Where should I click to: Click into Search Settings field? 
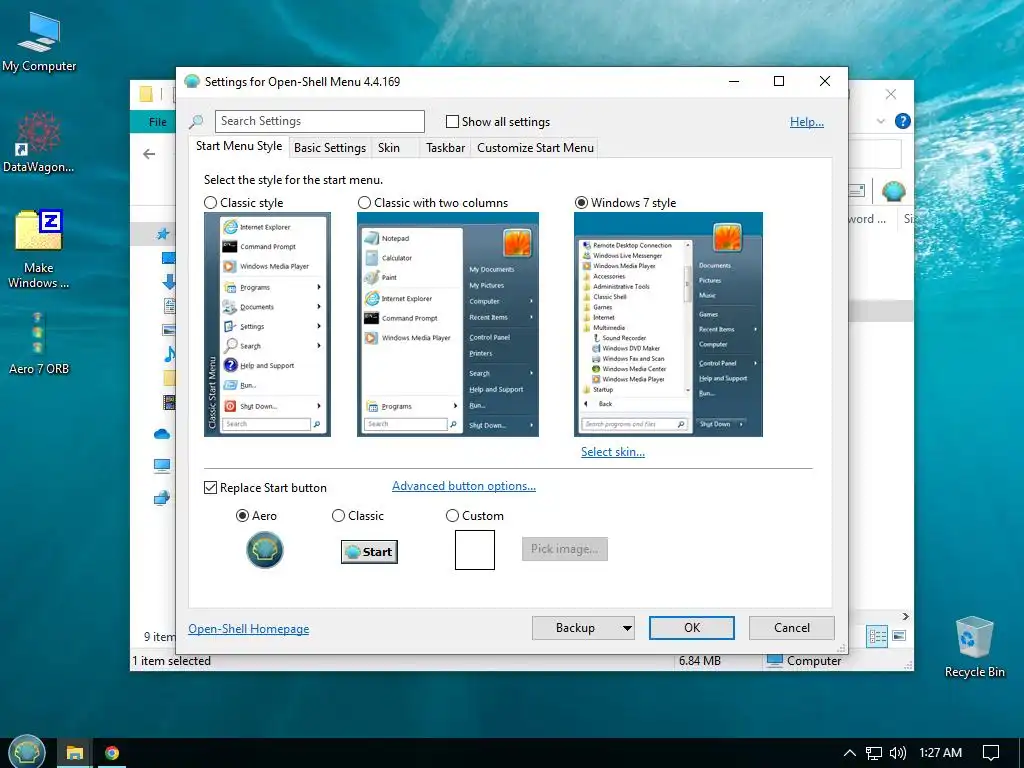click(x=319, y=121)
